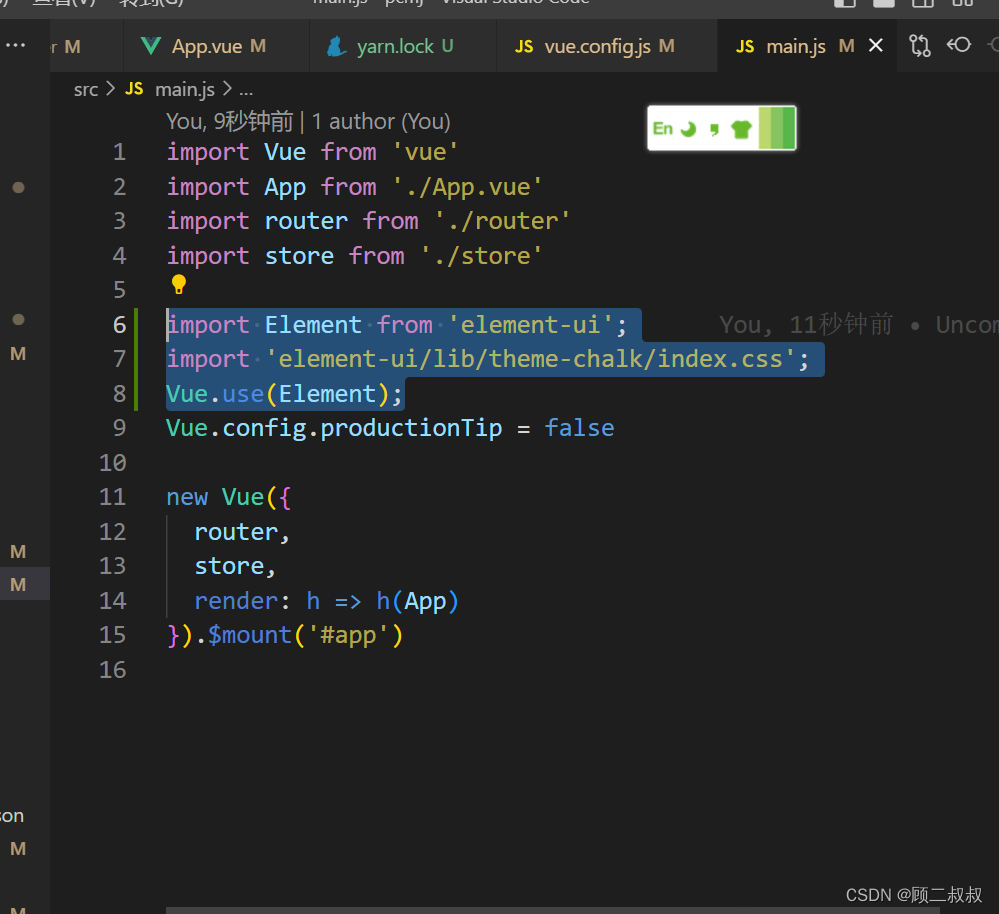
Task: Click the feather icon on the yarn.lock tab
Action: 336,45
